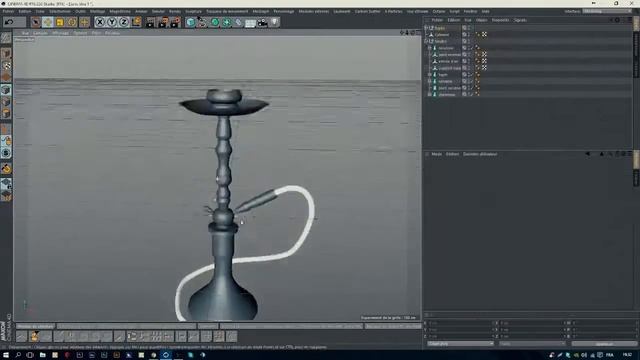Switch to Polygons mode
Viewport: 640px width, 360px height.
click(x=6, y=113)
